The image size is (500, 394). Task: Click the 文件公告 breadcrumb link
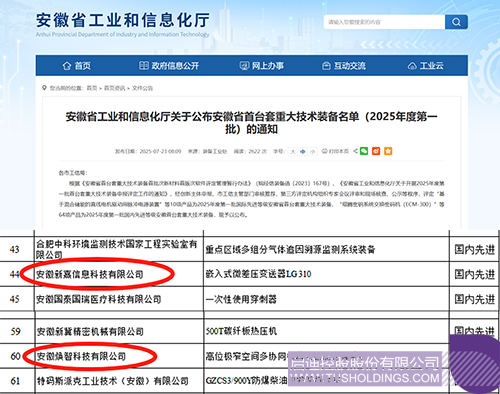click(142, 88)
